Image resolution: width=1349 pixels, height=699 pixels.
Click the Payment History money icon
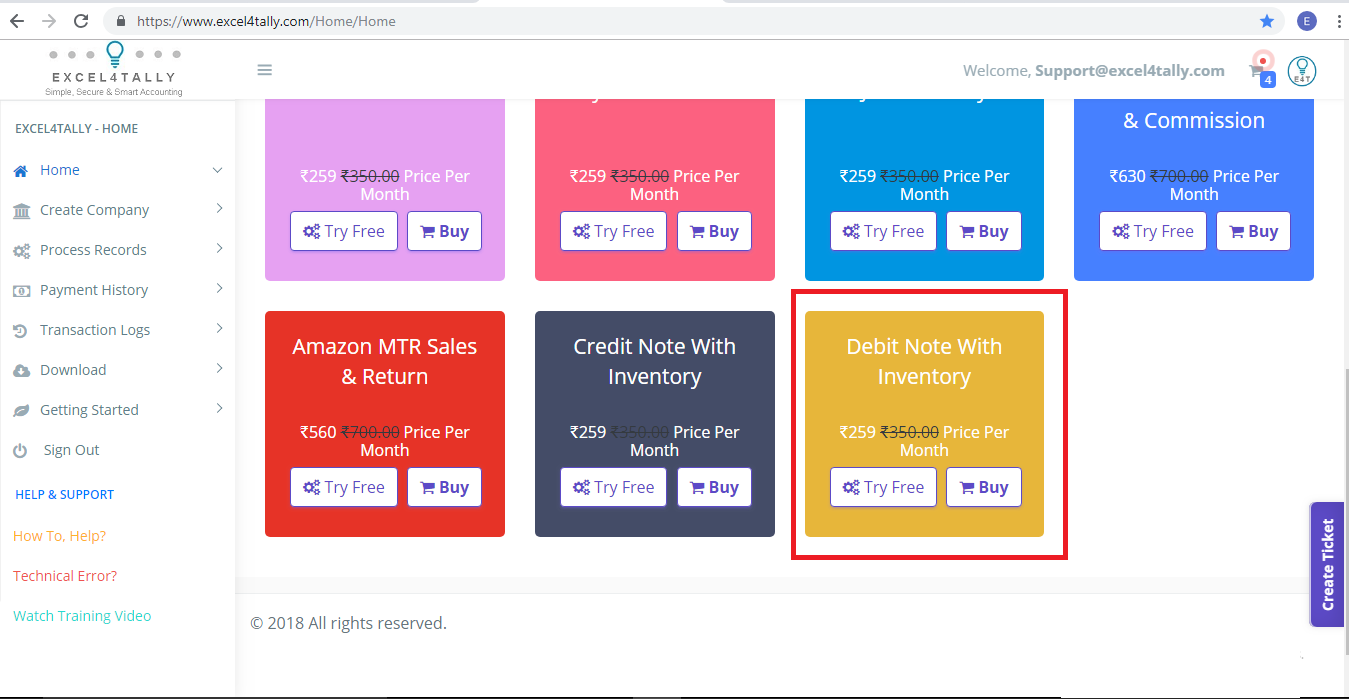(21, 291)
